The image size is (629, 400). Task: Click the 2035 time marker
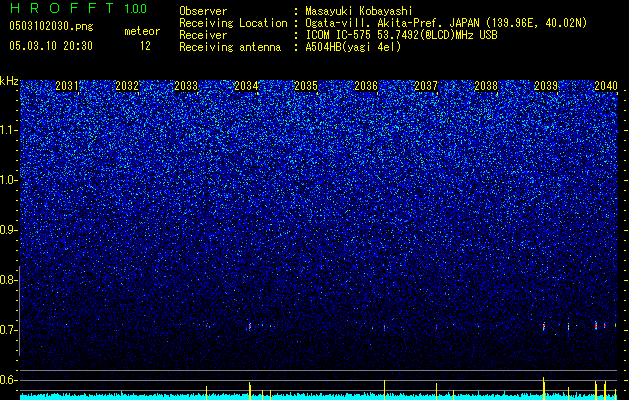(x=306, y=86)
